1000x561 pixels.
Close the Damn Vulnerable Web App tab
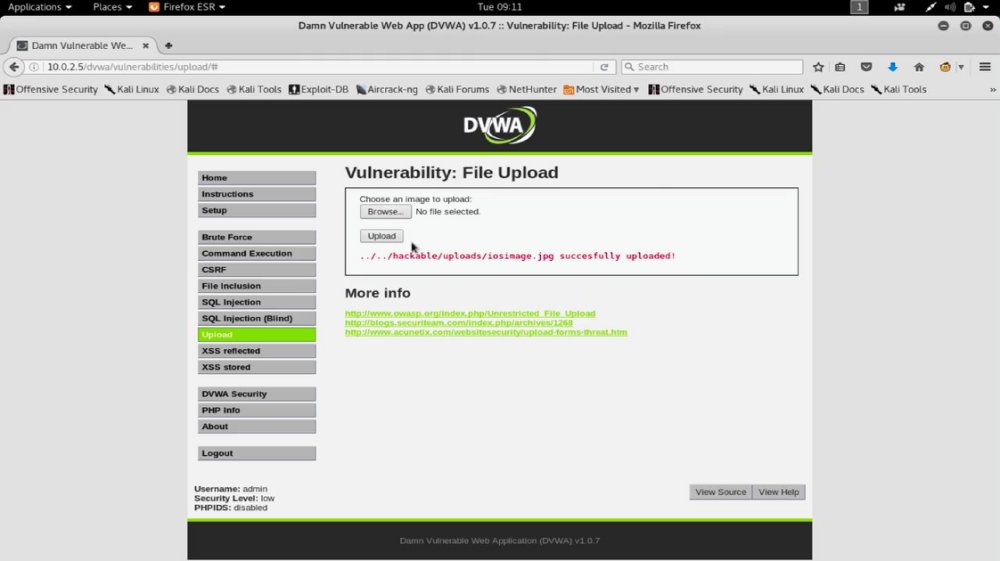click(145, 45)
